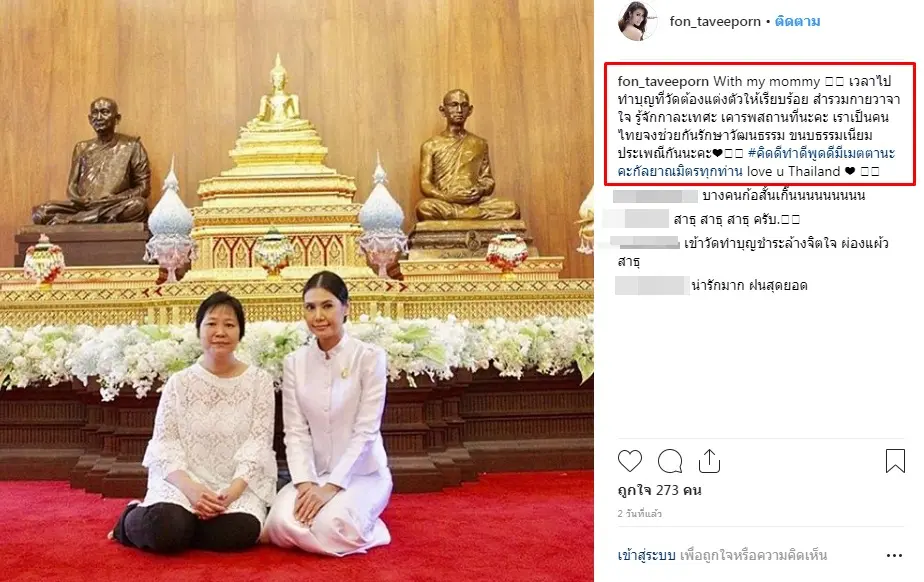
Task: Follow fon_taveeporn via ติดตาม link
Action: [797, 22]
